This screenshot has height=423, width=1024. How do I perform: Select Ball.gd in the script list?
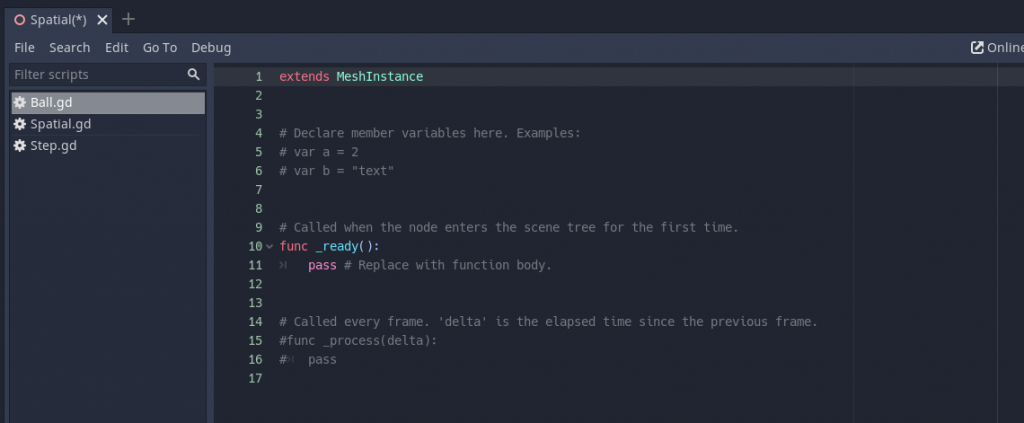(108, 103)
